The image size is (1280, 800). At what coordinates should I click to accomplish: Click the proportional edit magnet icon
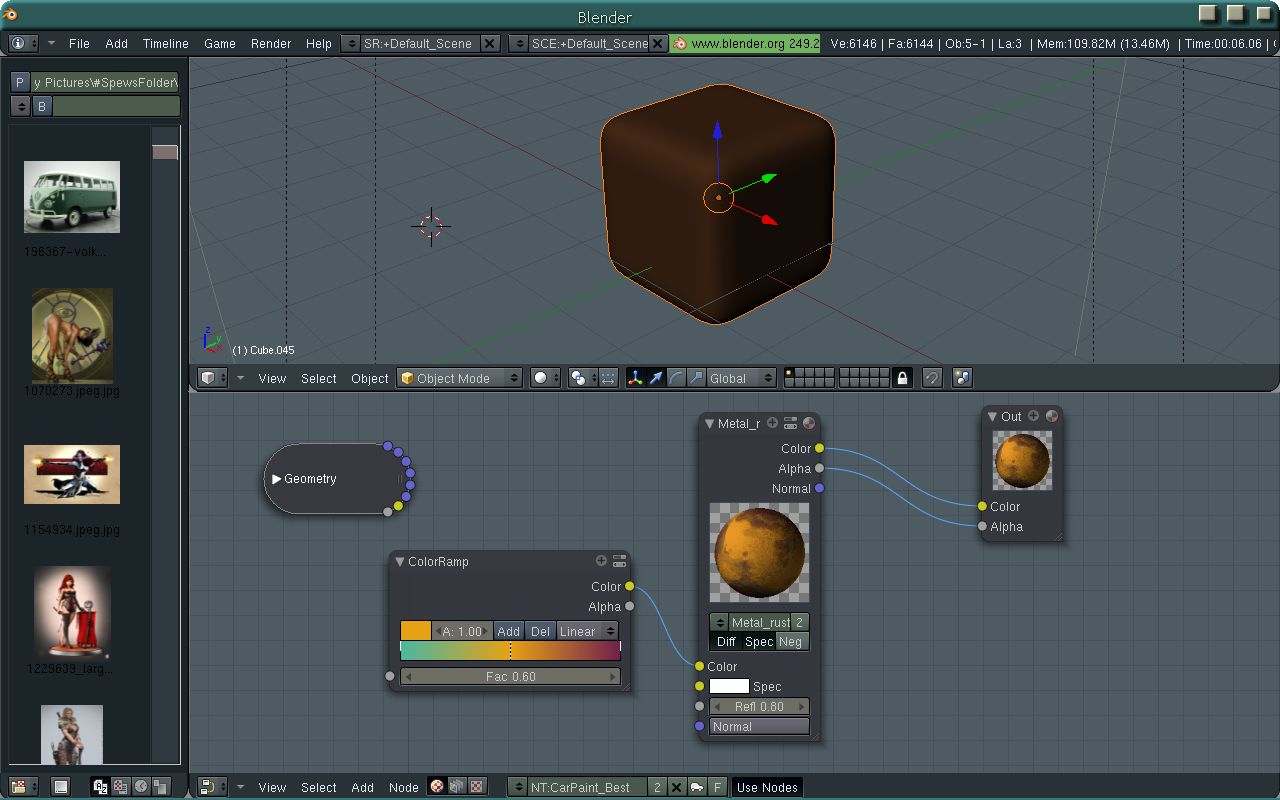click(x=932, y=378)
